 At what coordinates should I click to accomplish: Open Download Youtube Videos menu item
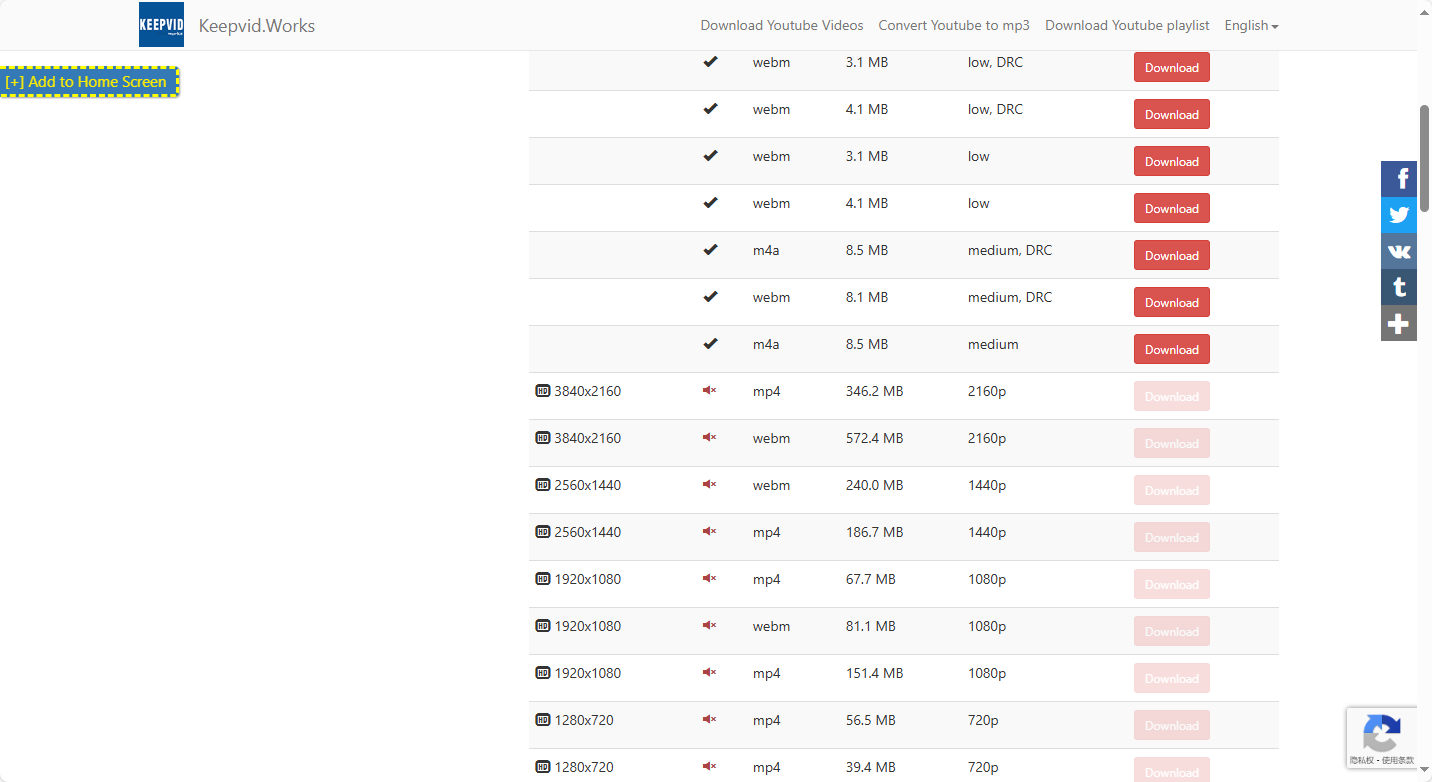[781, 25]
